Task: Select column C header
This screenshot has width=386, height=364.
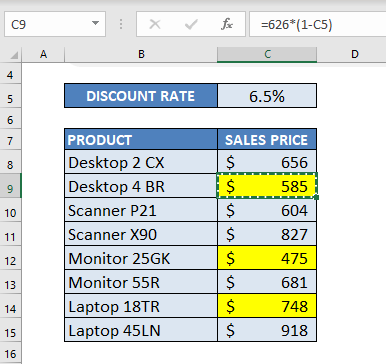Action: [x=267, y=54]
